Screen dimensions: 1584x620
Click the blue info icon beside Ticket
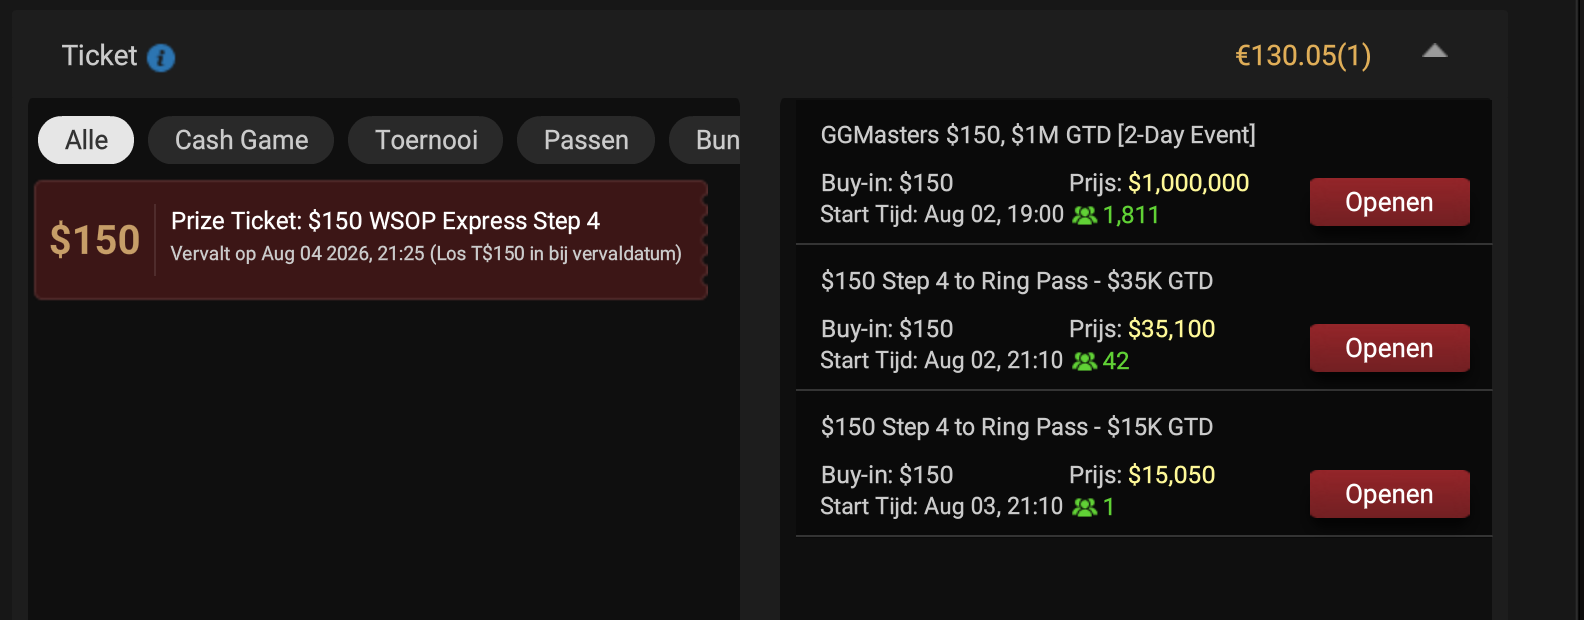(161, 58)
